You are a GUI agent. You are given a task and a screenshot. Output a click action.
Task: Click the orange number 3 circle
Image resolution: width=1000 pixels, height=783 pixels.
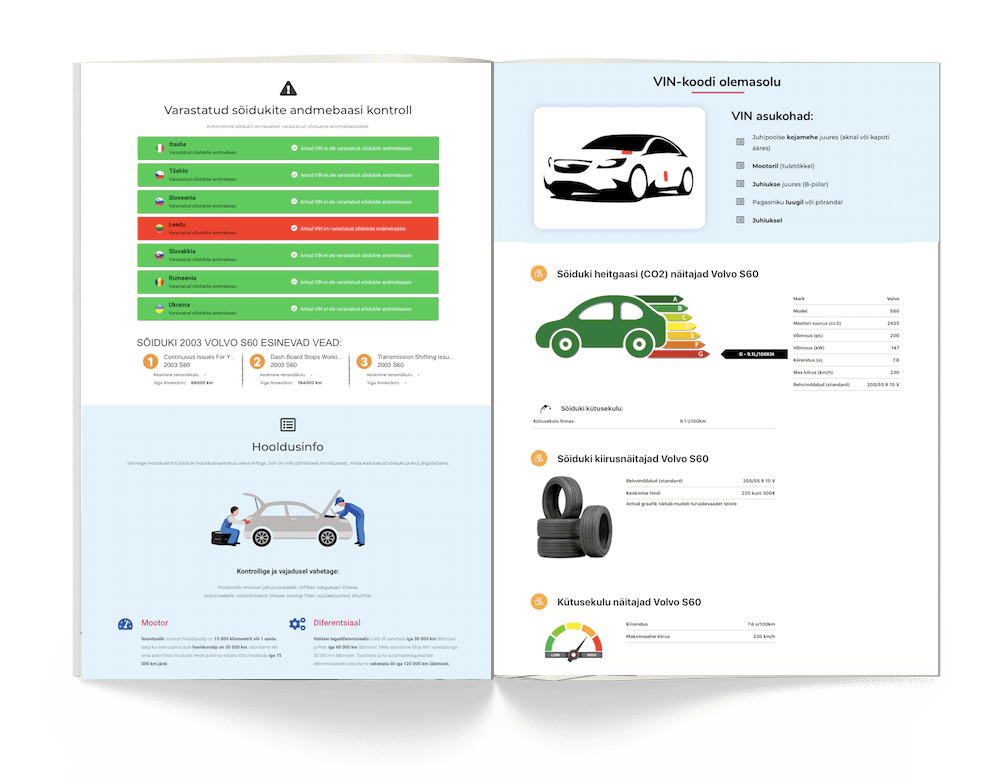coord(364,362)
